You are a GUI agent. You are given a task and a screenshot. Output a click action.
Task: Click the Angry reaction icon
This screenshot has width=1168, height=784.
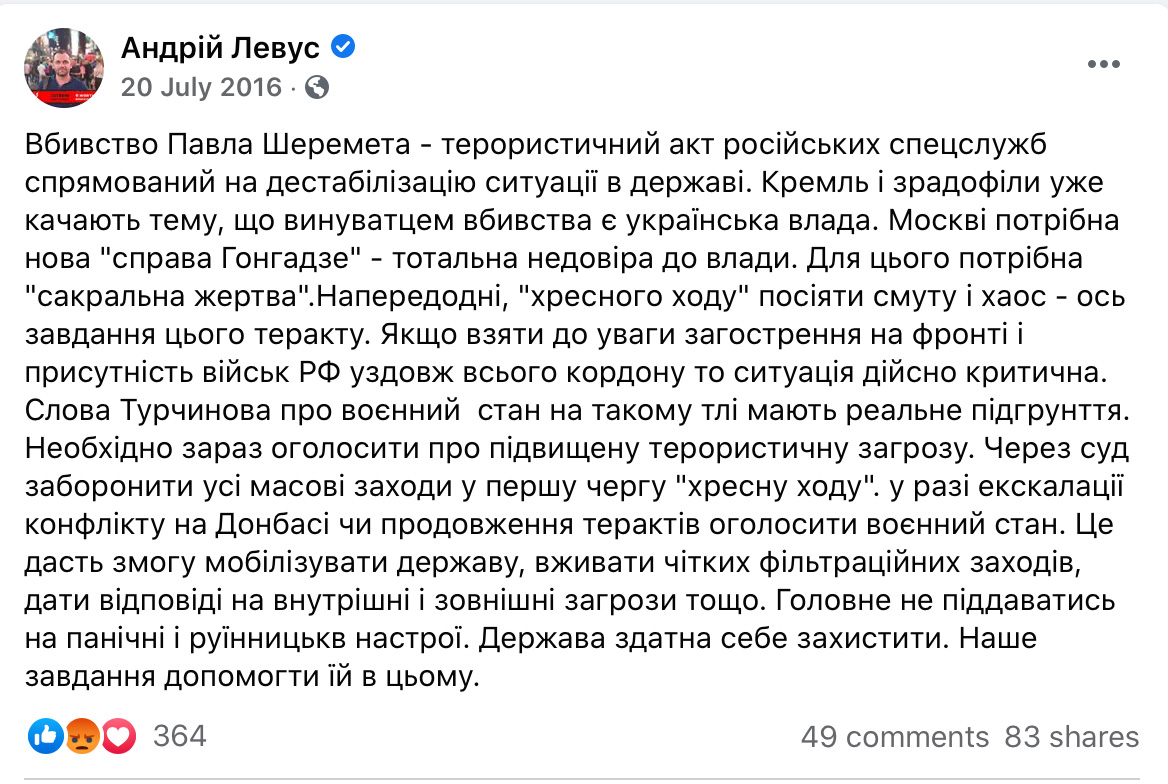82,736
